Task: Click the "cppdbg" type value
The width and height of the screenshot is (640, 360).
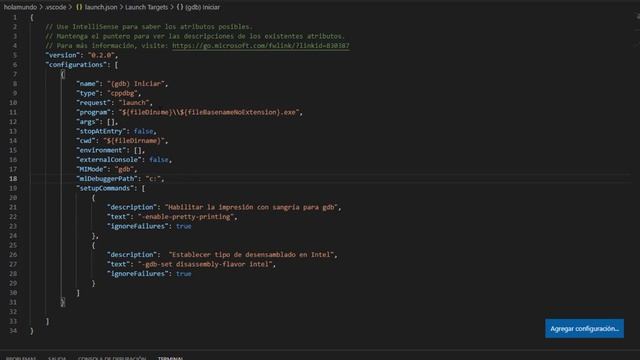Action: [x=122, y=93]
